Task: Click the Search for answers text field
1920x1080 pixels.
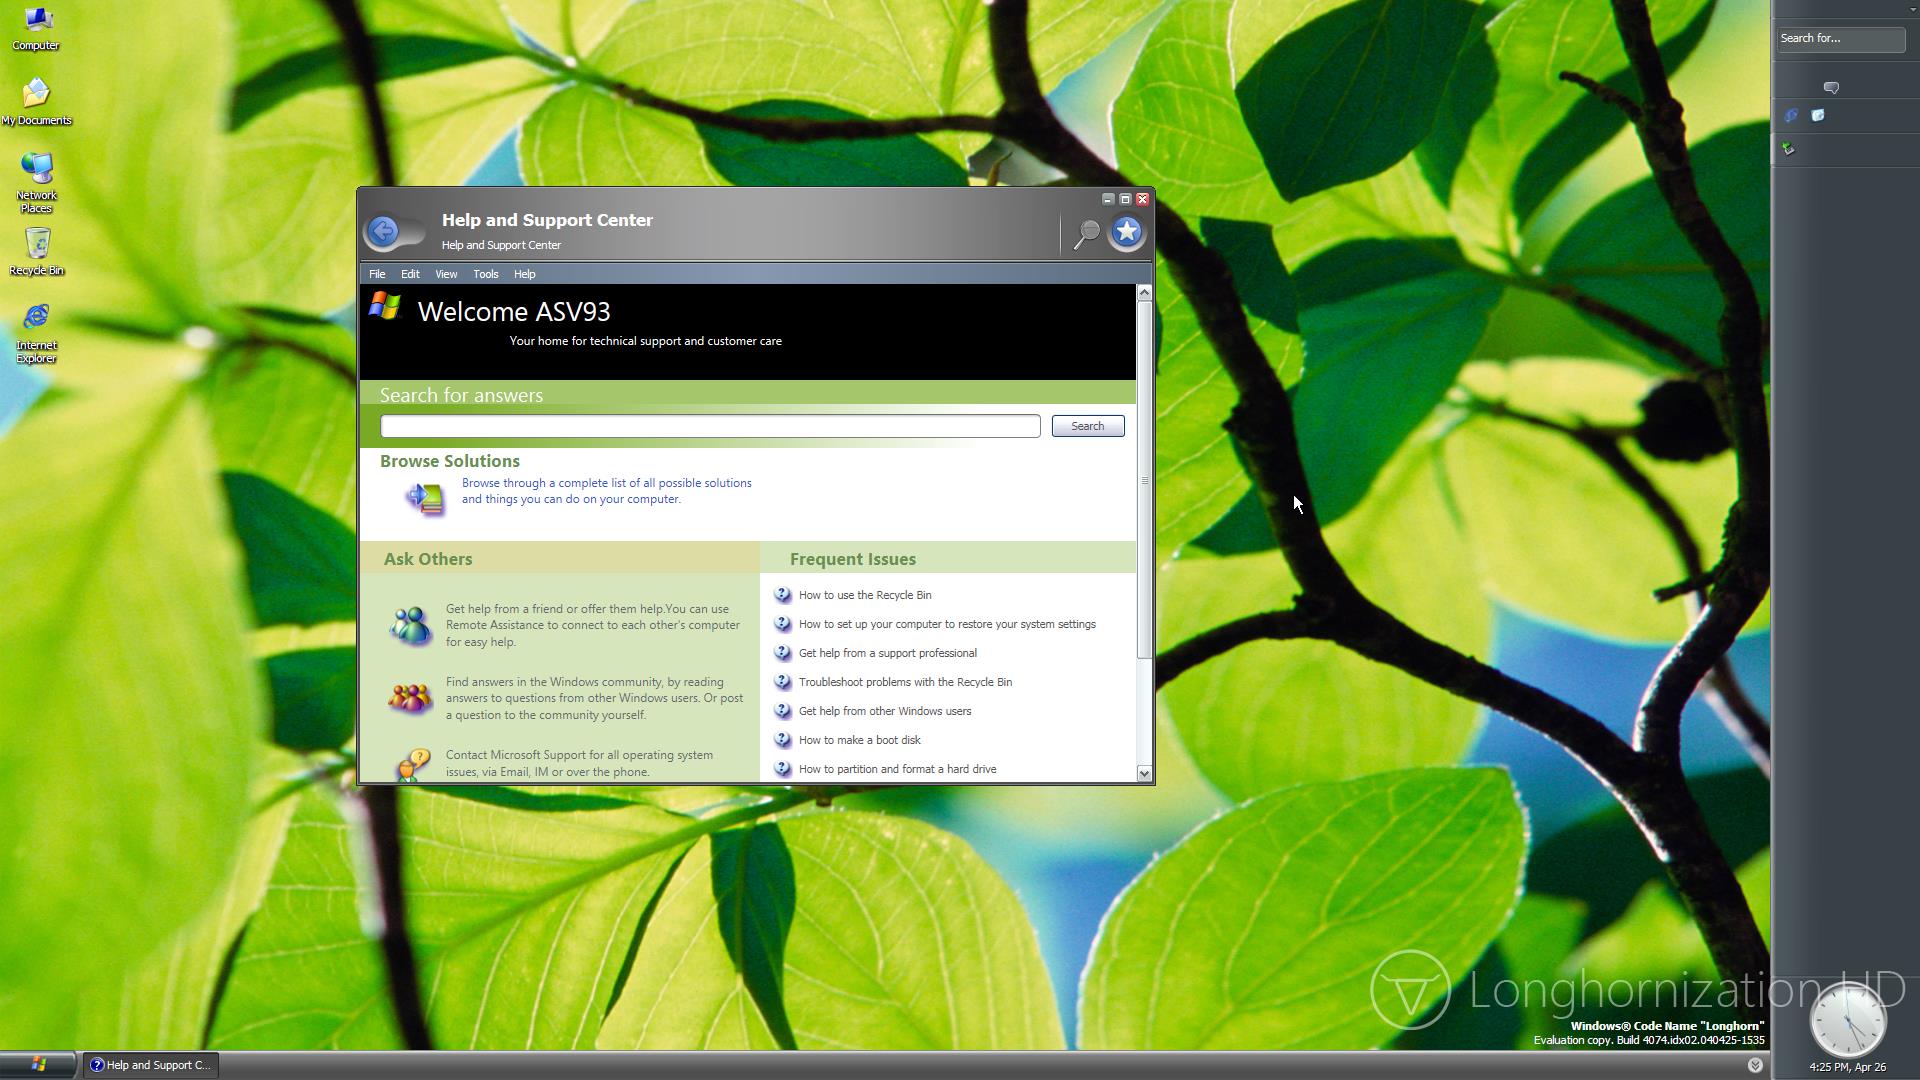Action: tap(710, 426)
